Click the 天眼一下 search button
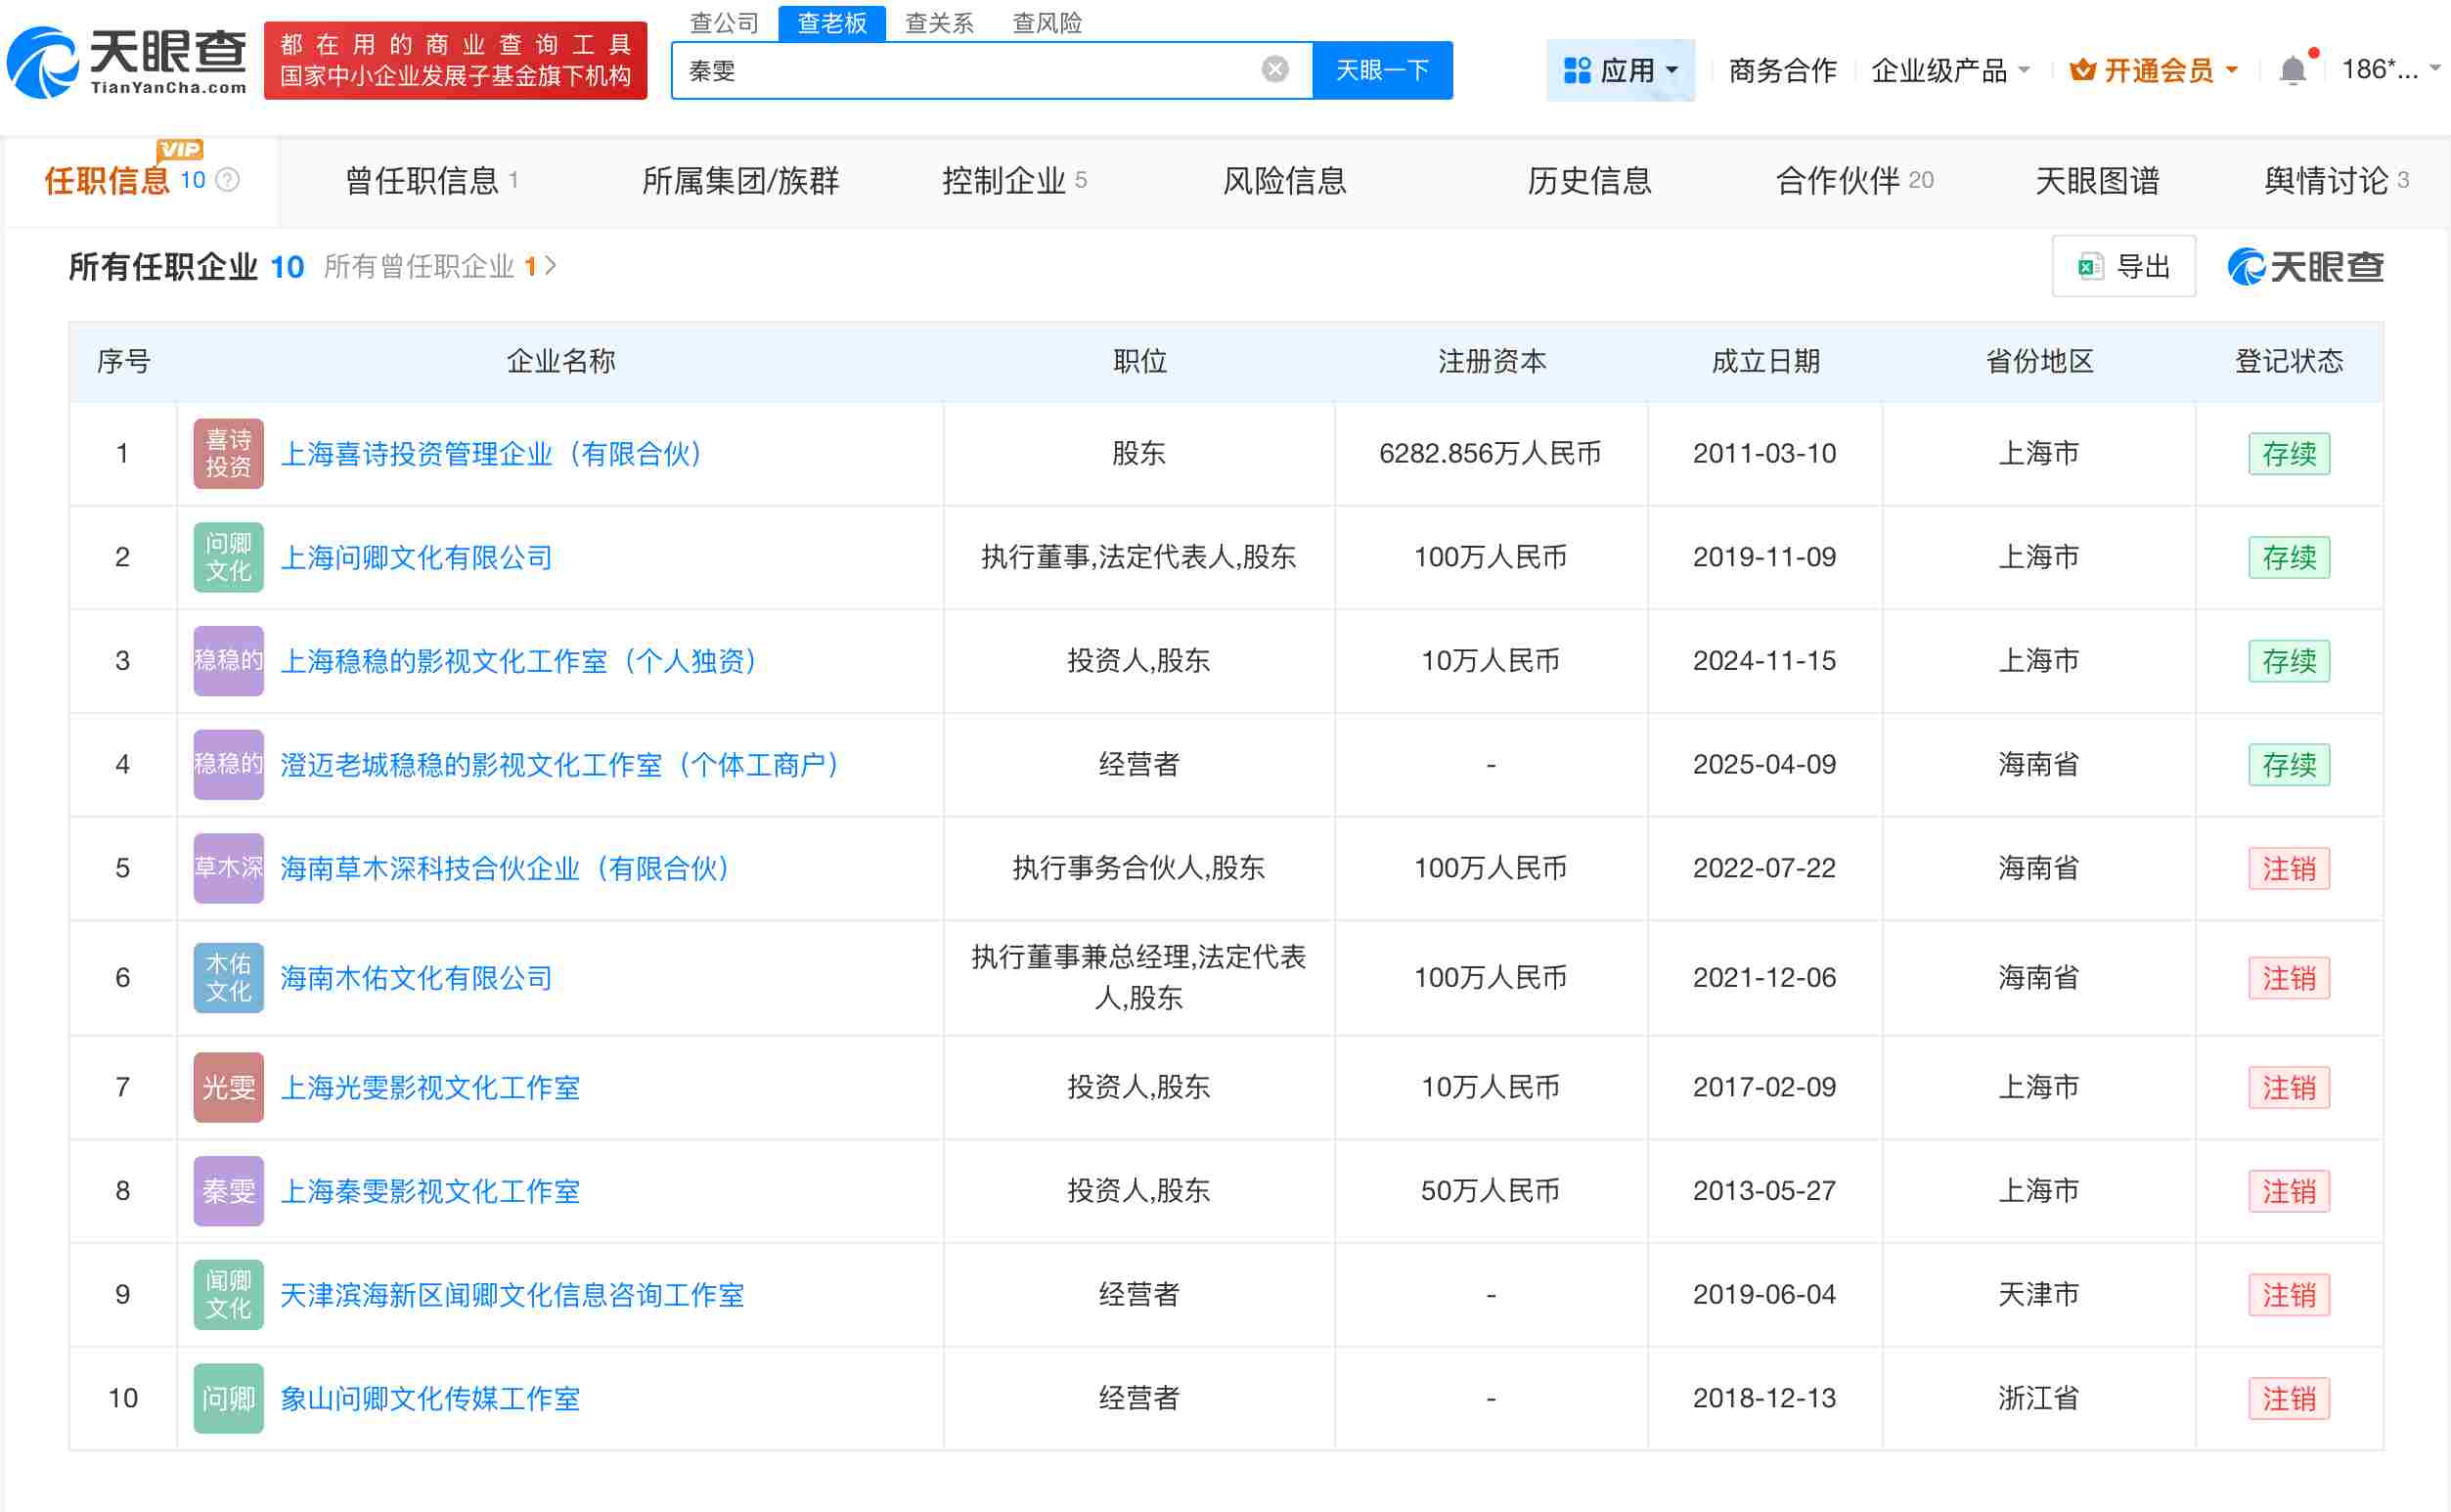This screenshot has height=1512, width=2451. [1382, 69]
